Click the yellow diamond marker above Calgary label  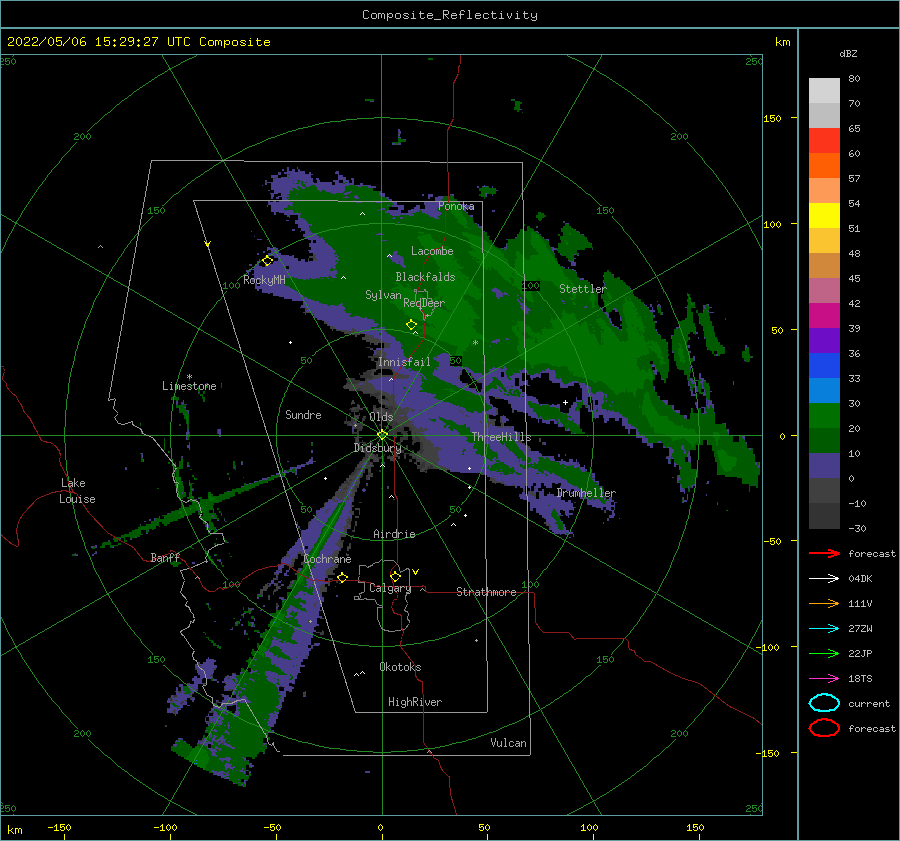[395, 576]
